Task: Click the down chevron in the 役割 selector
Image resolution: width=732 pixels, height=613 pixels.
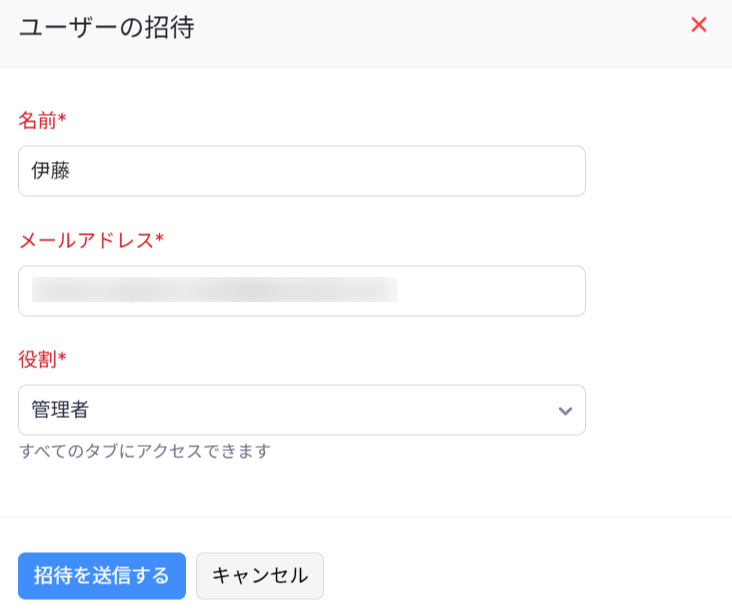Action: coord(565,410)
